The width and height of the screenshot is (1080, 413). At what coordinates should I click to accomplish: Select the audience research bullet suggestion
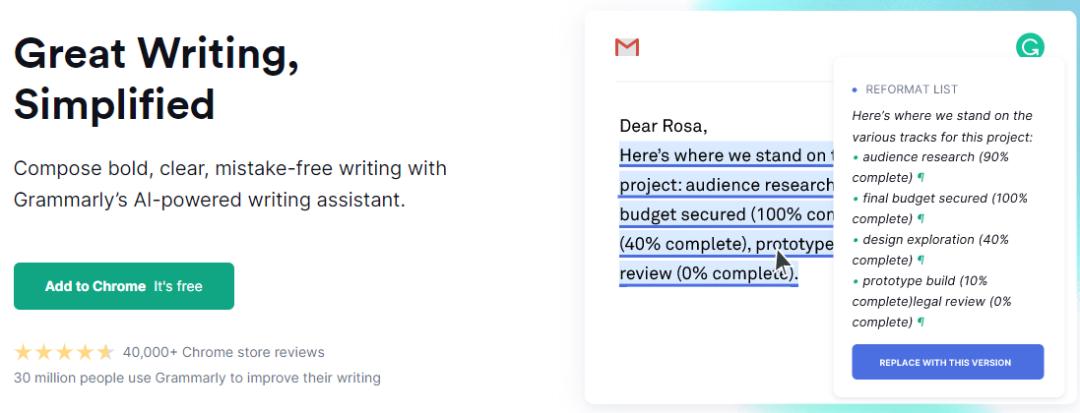tap(935, 157)
